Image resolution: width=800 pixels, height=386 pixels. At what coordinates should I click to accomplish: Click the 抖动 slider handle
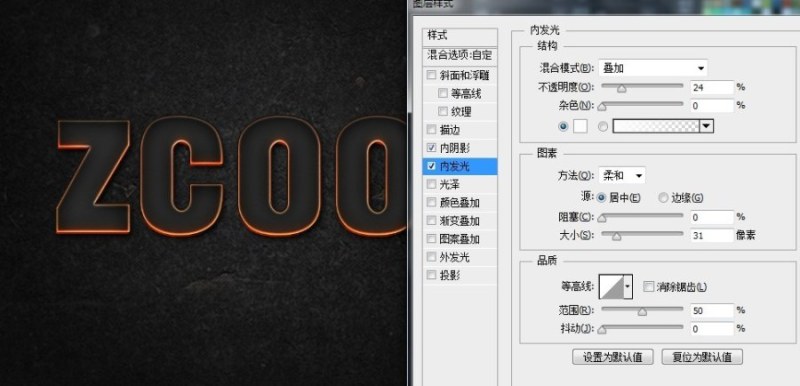click(602, 330)
